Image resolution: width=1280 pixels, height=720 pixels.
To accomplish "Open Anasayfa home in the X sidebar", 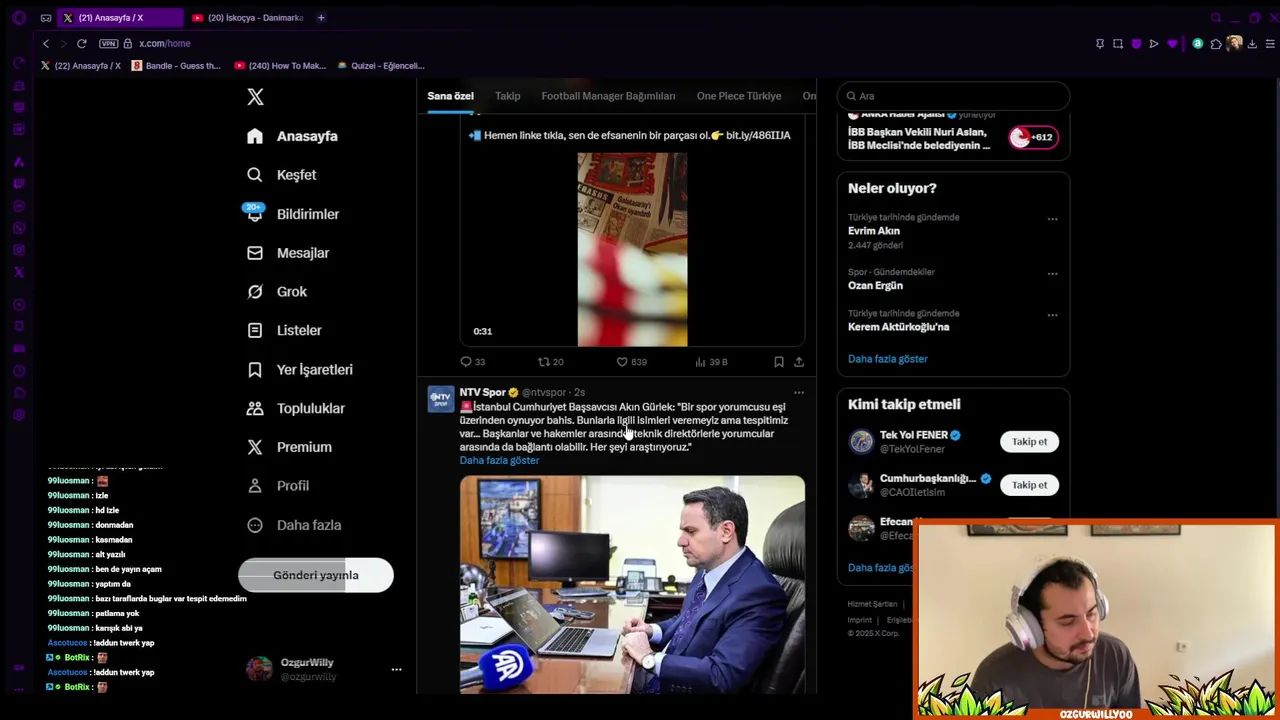I will click(x=293, y=136).
